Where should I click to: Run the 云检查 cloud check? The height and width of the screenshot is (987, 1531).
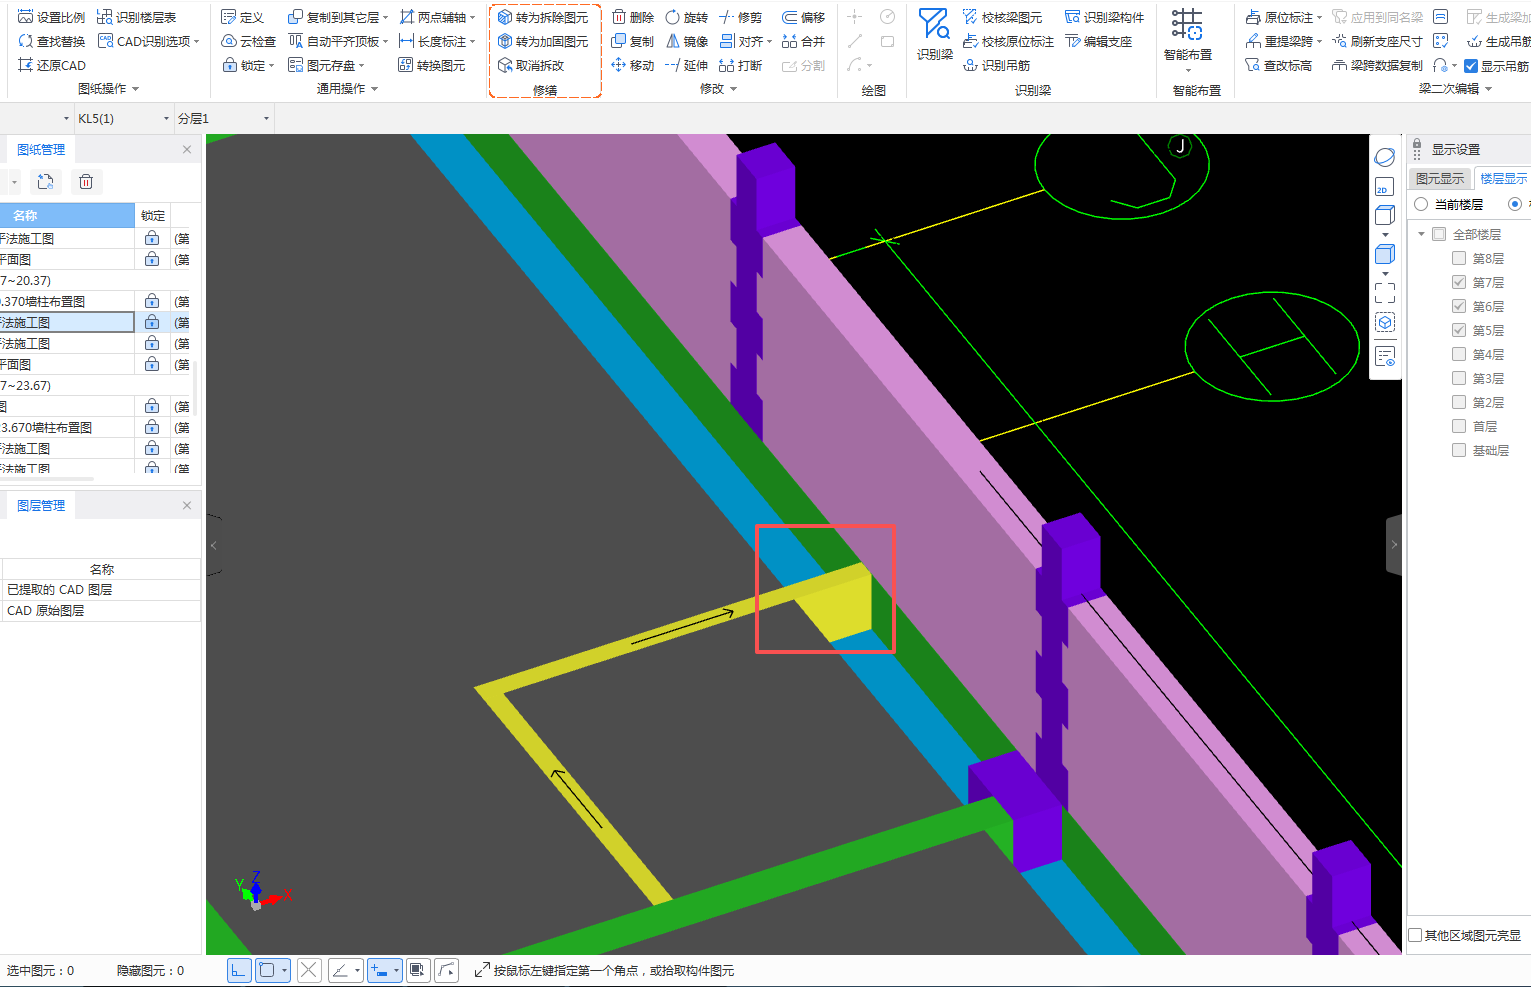249,41
